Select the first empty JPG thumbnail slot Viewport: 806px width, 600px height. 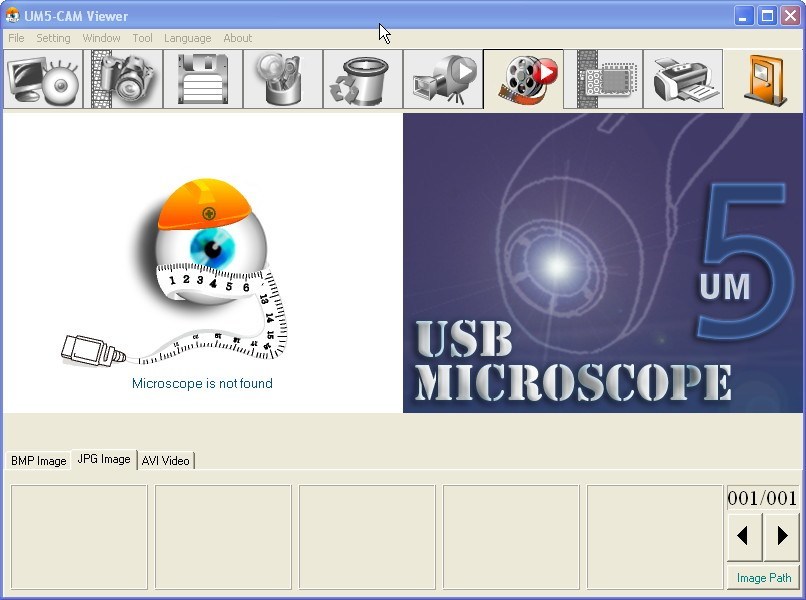(79, 536)
